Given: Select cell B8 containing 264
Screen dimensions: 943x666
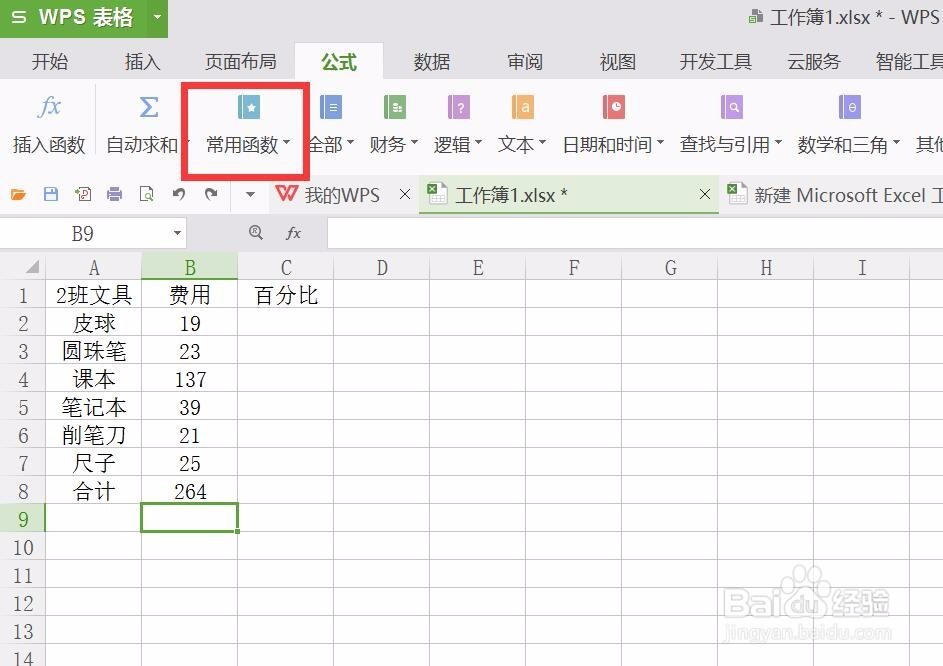Looking at the screenshot, I should click(190, 491).
